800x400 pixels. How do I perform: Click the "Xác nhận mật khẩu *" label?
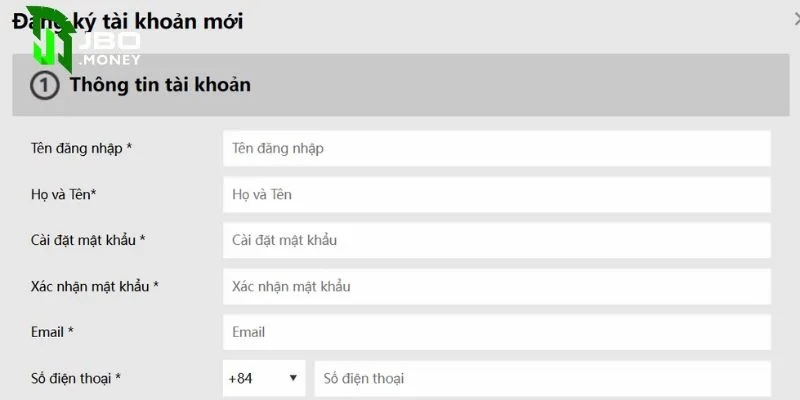coord(94,286)
